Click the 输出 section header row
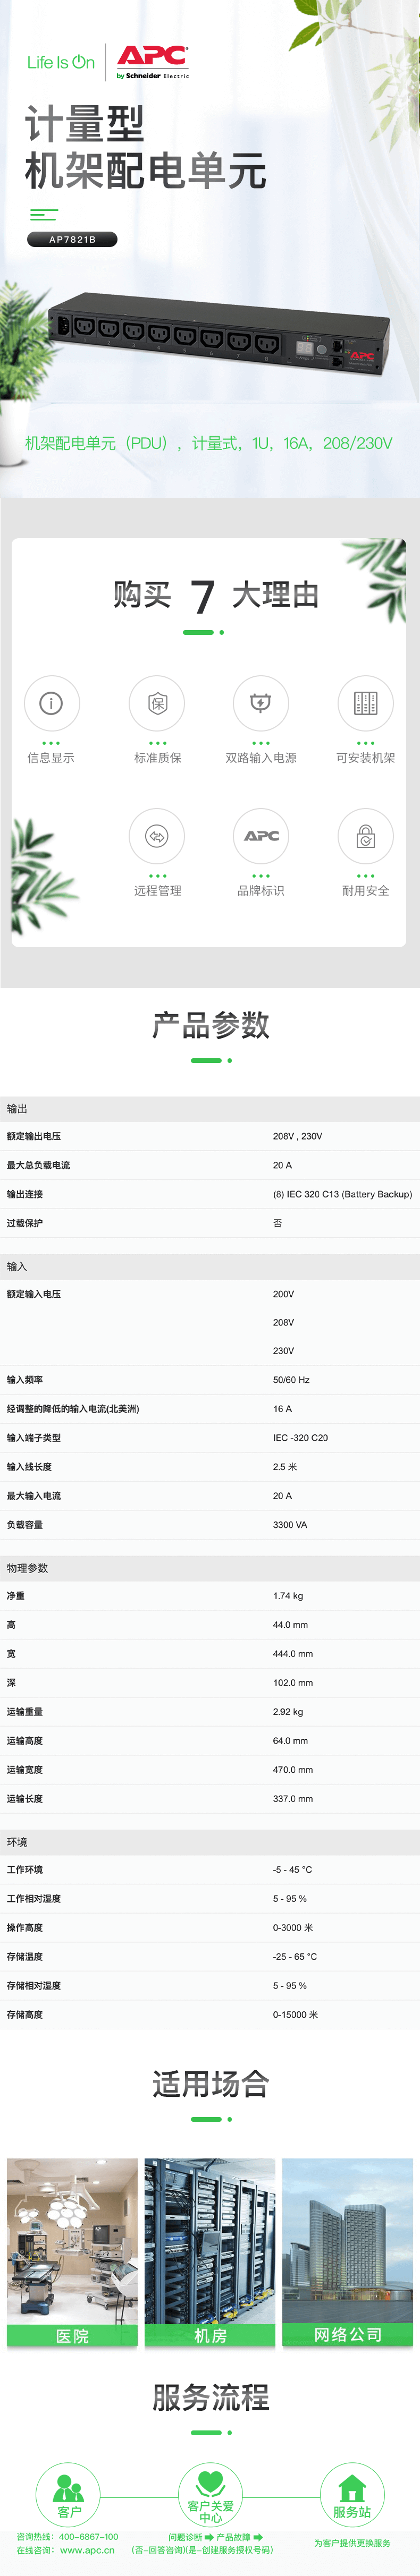This screenshot has width=420, height=2576. pos(210,1109)
